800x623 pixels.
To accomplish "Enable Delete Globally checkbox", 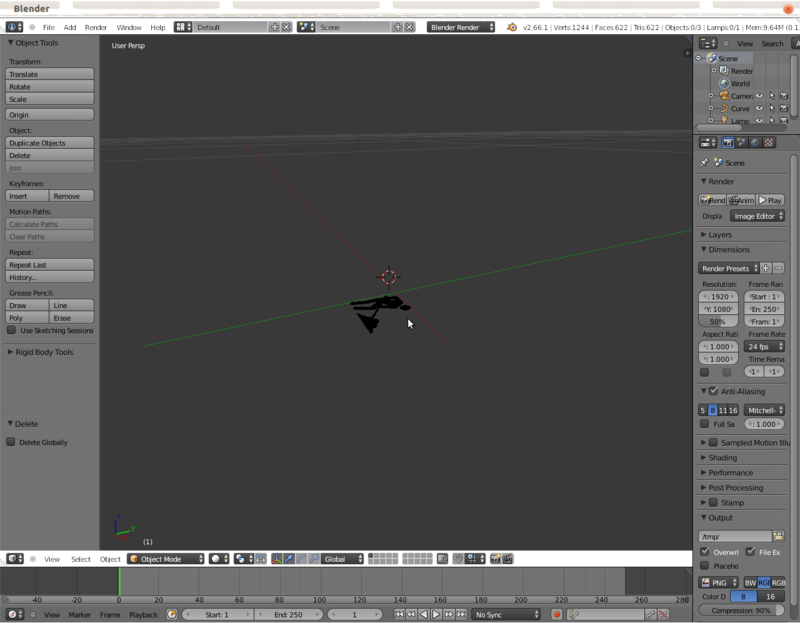I will pos(12,442).
